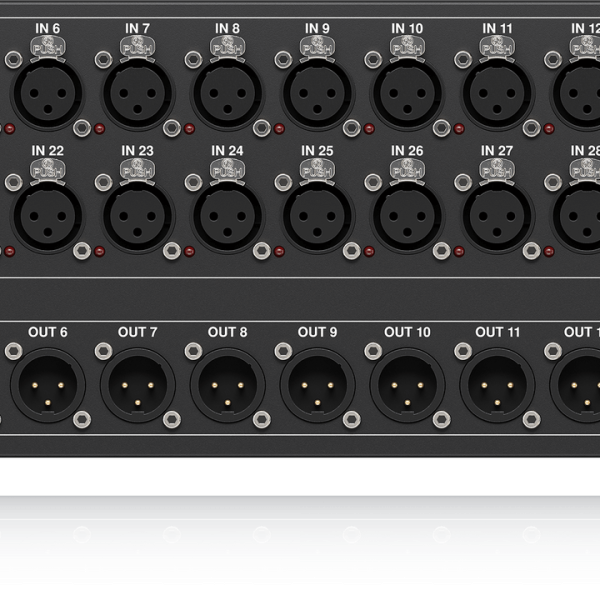Click the PUSH tab above IN 10 socket
This screenshot has height=600, width=600.
pos(408,47)
